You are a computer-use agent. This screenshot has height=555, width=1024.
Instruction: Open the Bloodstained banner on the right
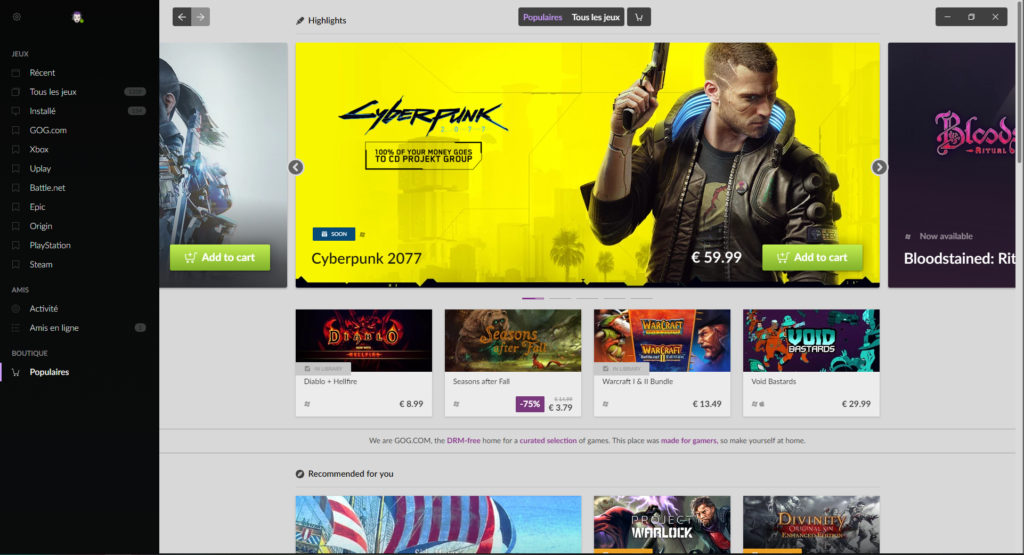click(952, 165)
